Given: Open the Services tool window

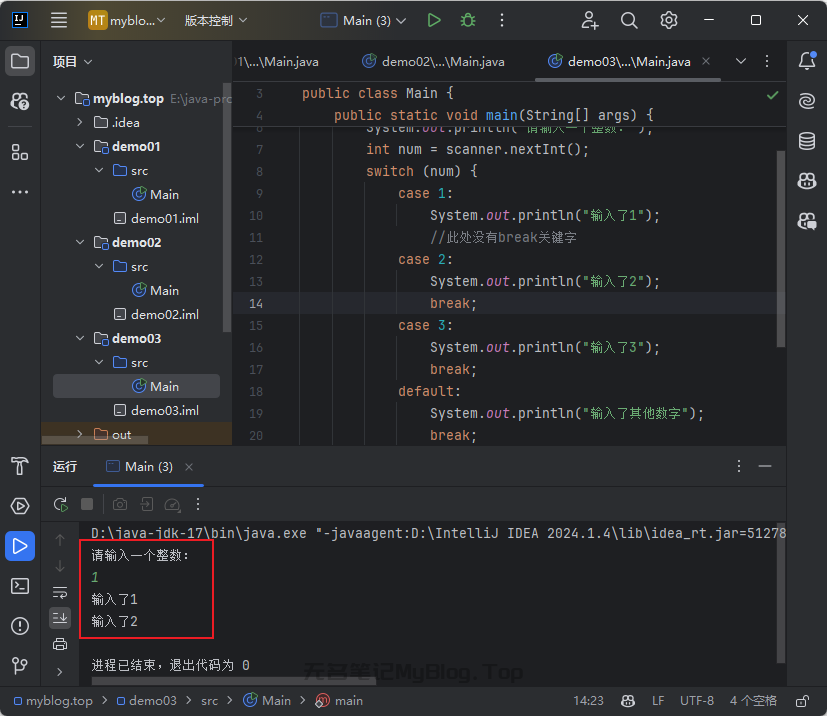Looking at the screenshot, I should (x=20, y=506).
